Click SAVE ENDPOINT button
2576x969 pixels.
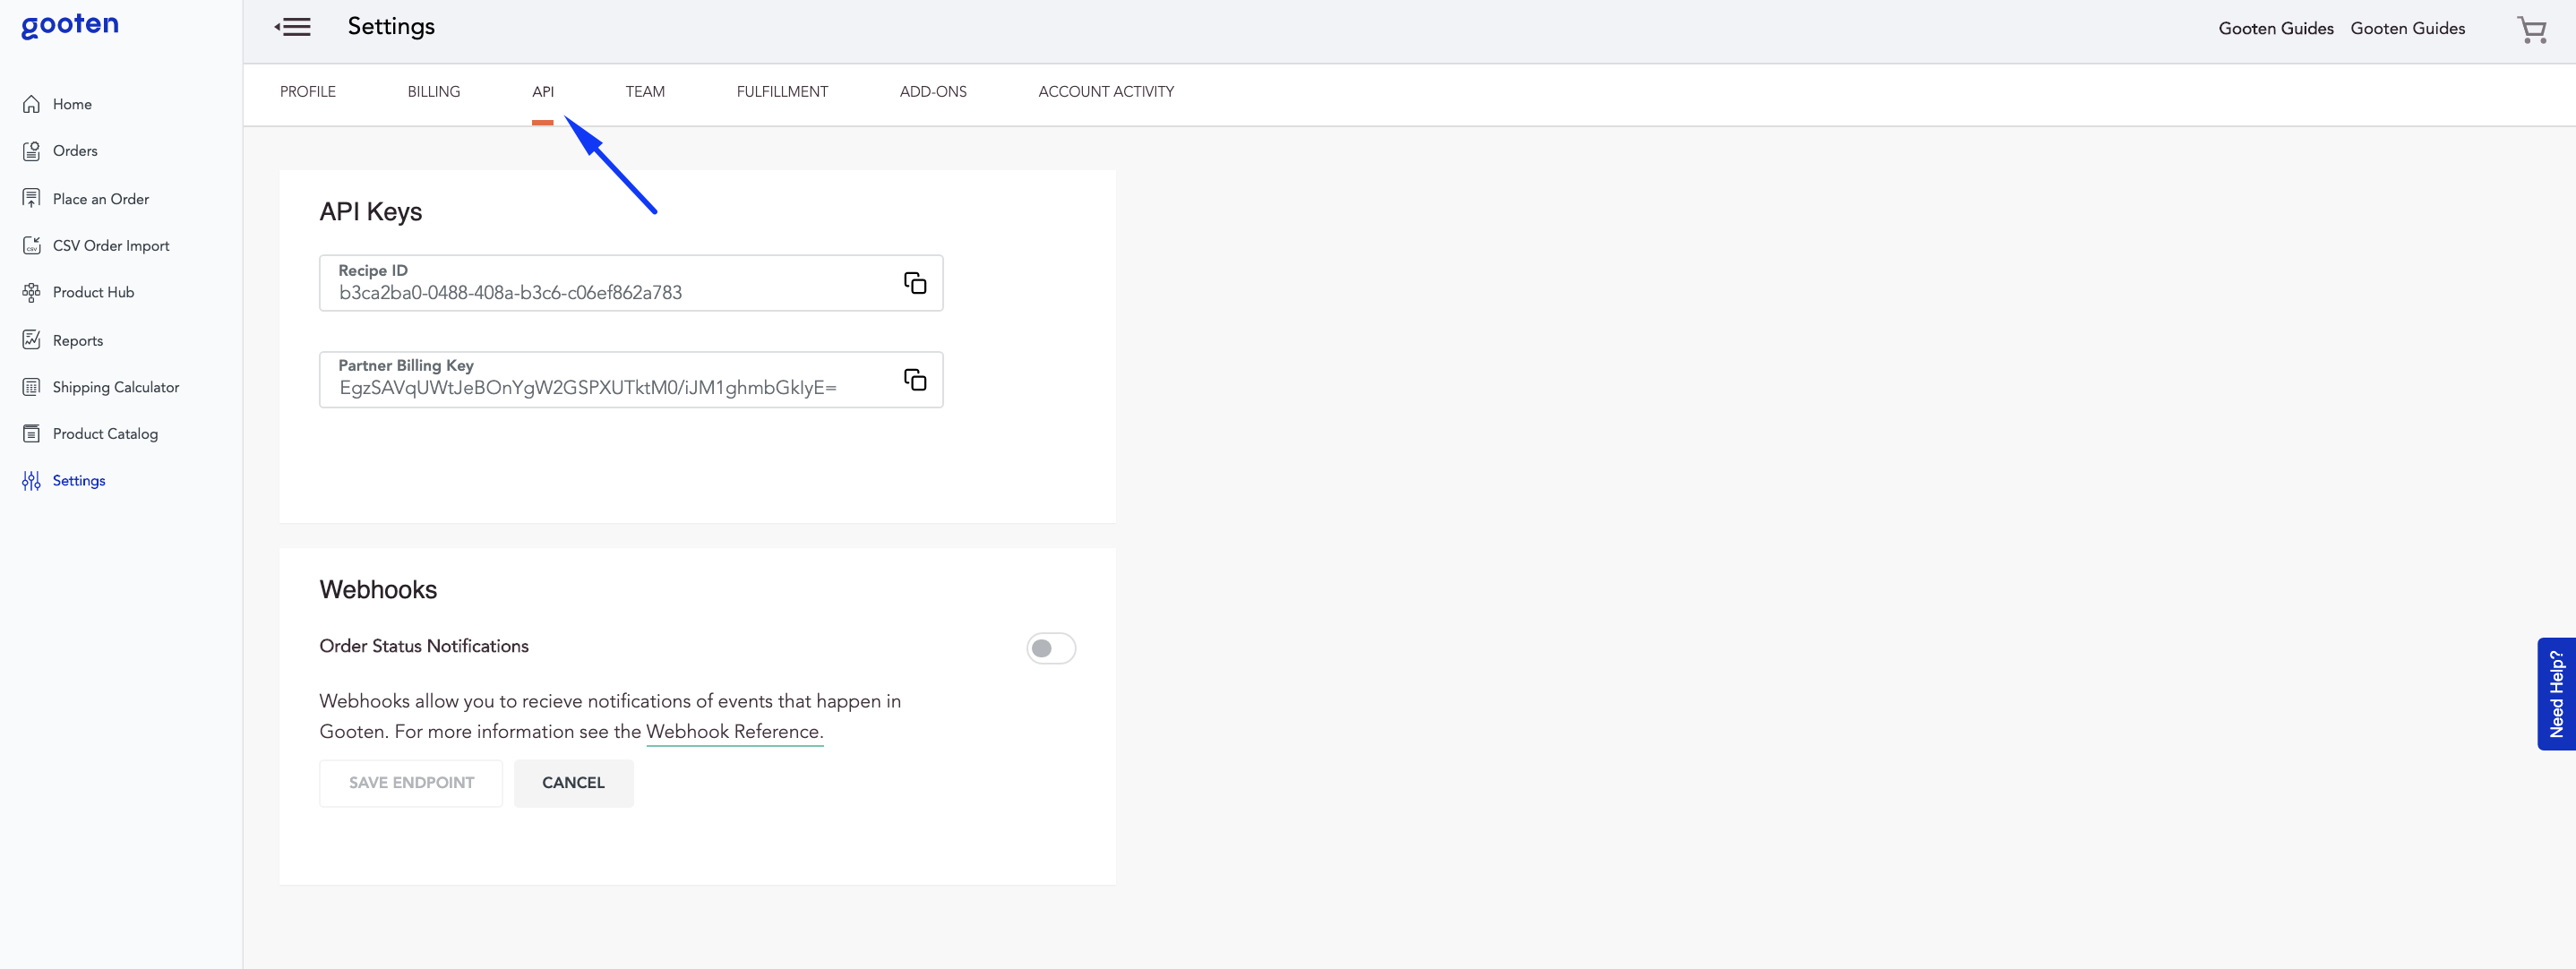click(x=411, y=783)
